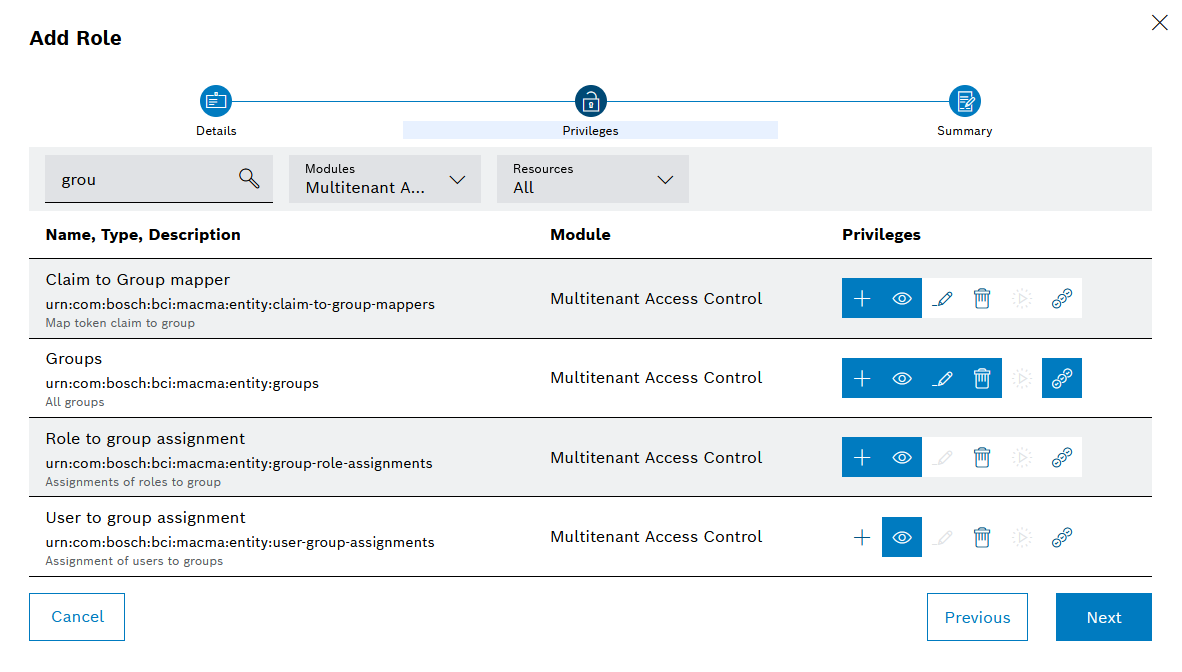Toggle link privilege for Groups row

tap(1062, 378)
